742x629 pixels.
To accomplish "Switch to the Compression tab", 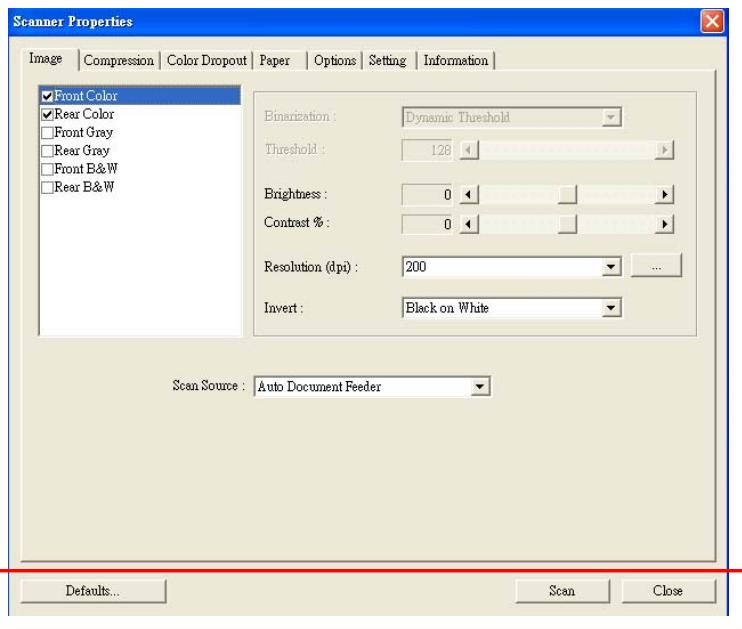I will pos(119,61).
